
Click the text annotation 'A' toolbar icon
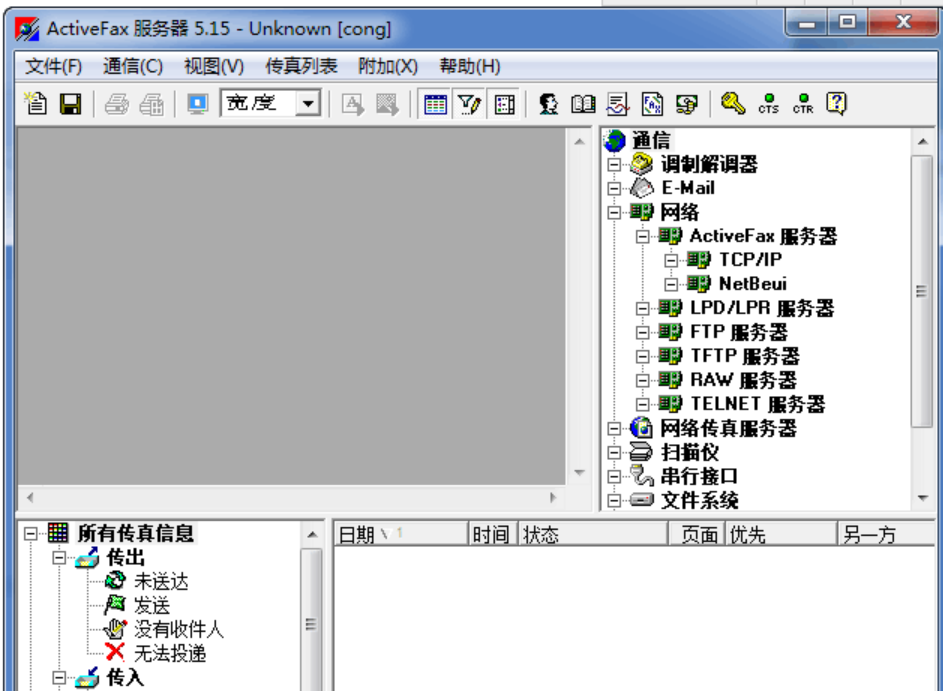pos(353,104)
